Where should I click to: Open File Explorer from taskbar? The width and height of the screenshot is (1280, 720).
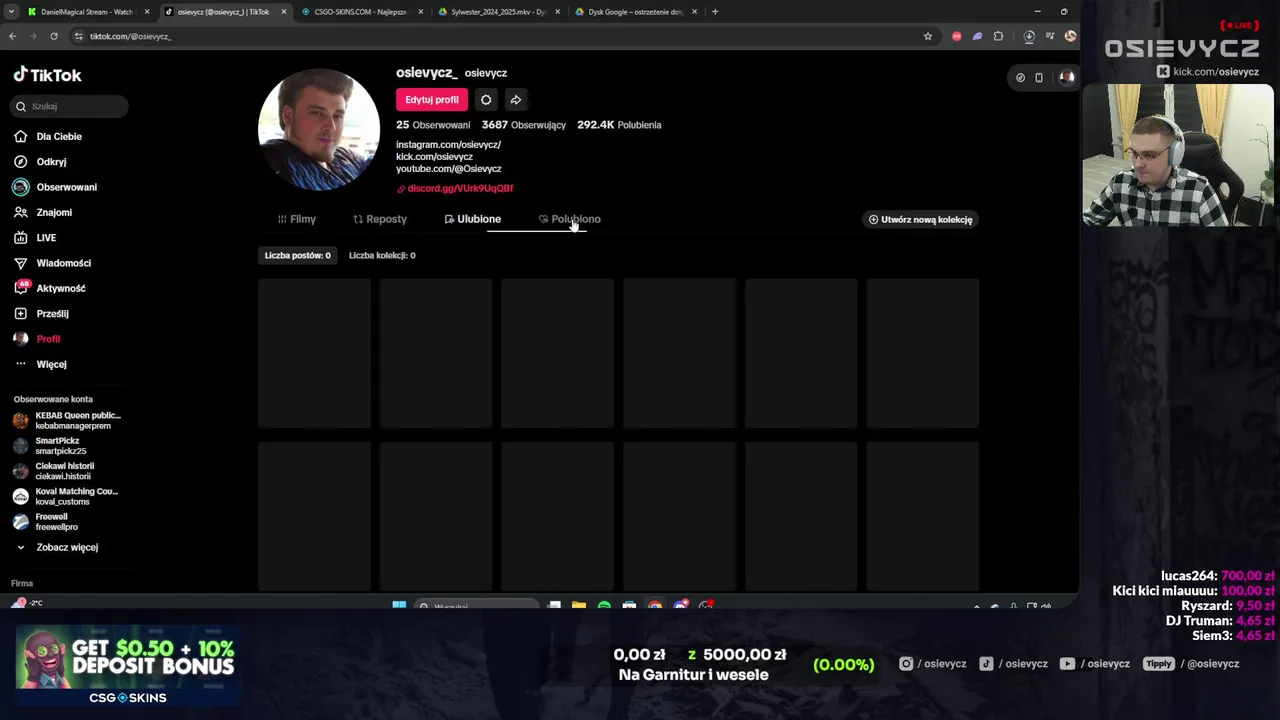579,605
